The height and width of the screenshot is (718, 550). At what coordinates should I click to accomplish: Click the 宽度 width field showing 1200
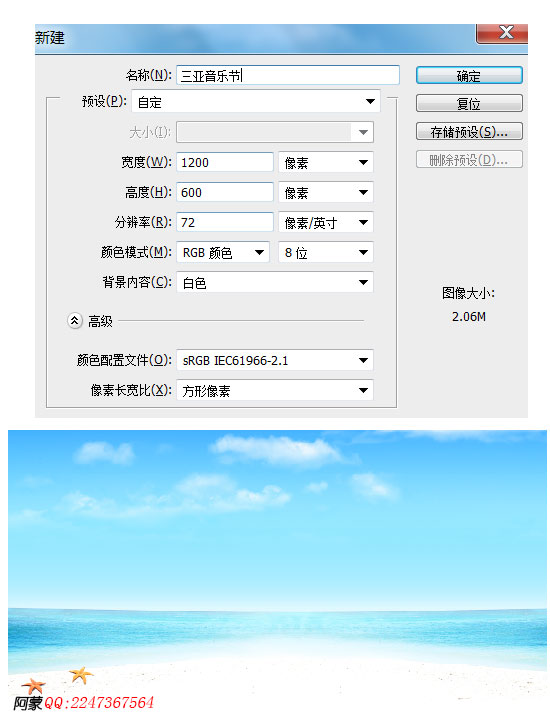[224, 163]
